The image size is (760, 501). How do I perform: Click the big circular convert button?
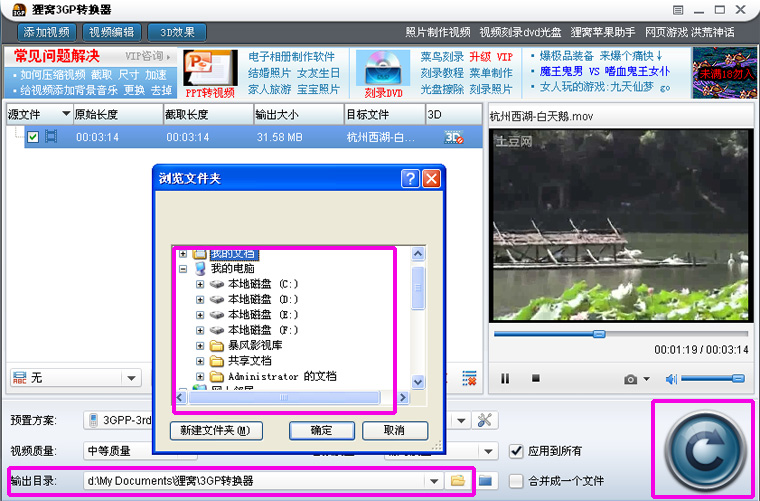[704, 451]
